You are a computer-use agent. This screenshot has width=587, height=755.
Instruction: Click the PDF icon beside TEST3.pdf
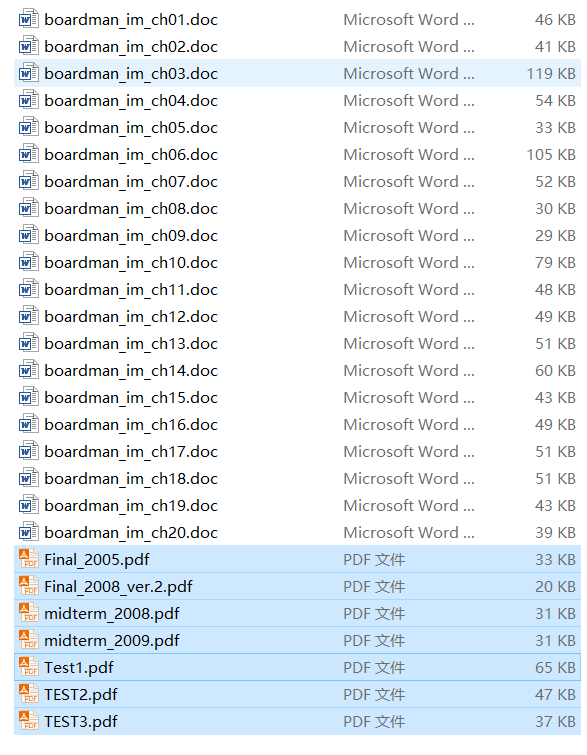coord(28,721)
